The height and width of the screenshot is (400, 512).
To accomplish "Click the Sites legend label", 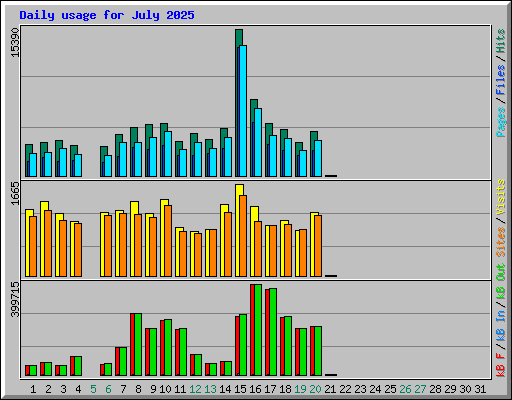I will coord(501,242).
